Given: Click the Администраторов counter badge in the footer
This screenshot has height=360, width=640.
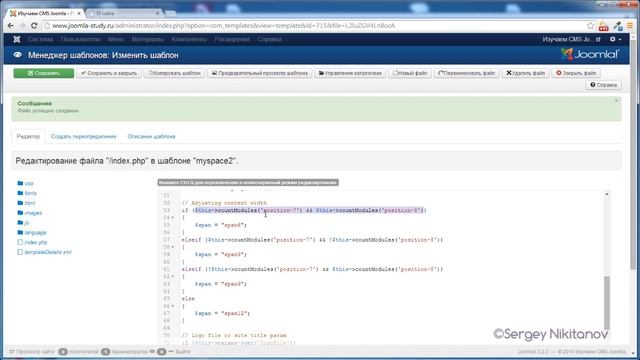Looking at the screenshot, I should [105, 351].
